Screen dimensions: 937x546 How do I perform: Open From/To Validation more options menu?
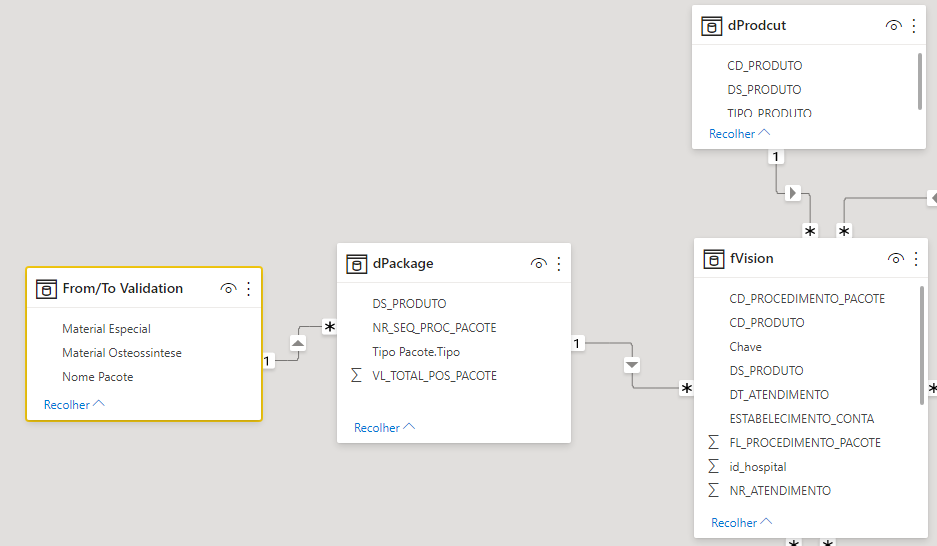point(249,289)
